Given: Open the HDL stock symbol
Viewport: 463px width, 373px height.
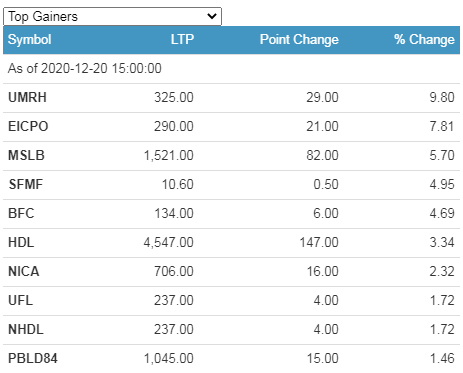Looking at the screenshot, I should coord(21,242).
